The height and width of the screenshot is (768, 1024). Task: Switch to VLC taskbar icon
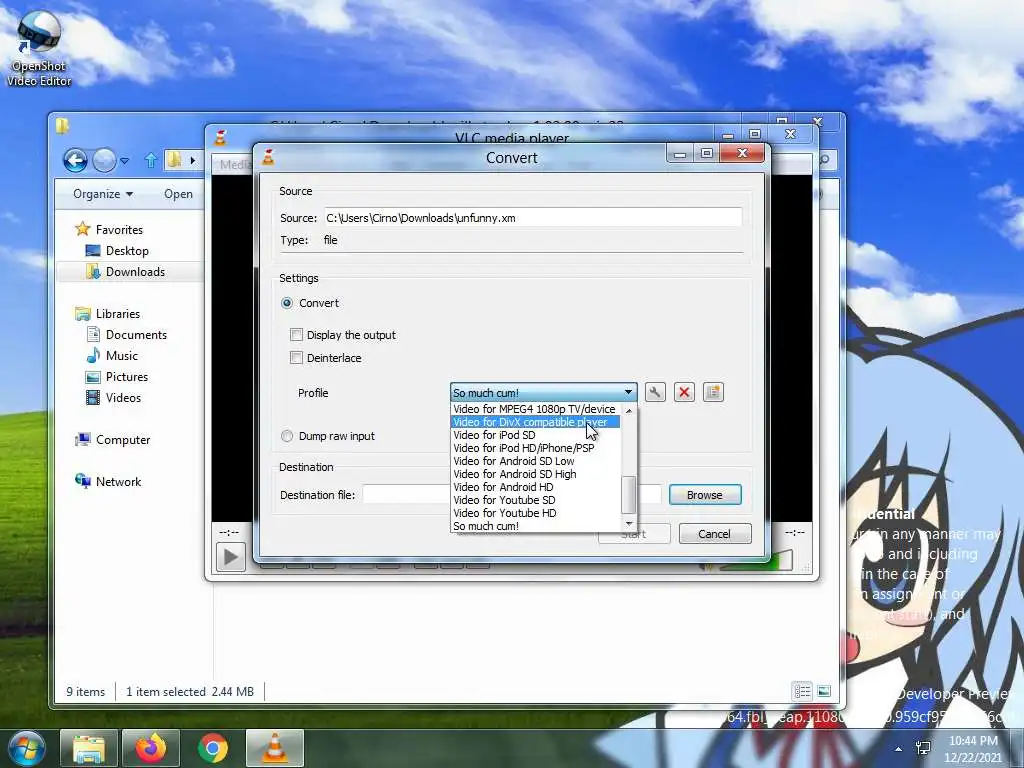[275, 748]
